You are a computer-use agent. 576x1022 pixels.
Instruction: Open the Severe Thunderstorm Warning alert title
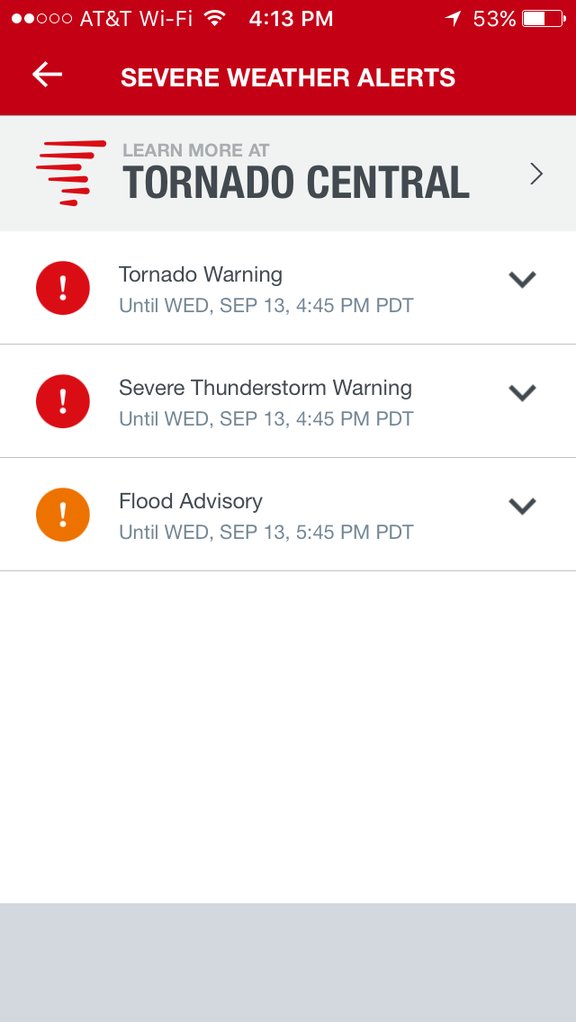265,388
